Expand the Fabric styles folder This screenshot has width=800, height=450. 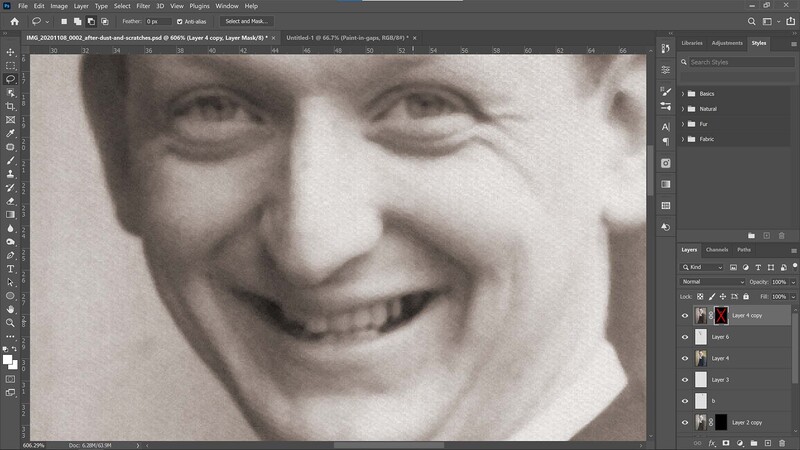(x=683, y=139)
